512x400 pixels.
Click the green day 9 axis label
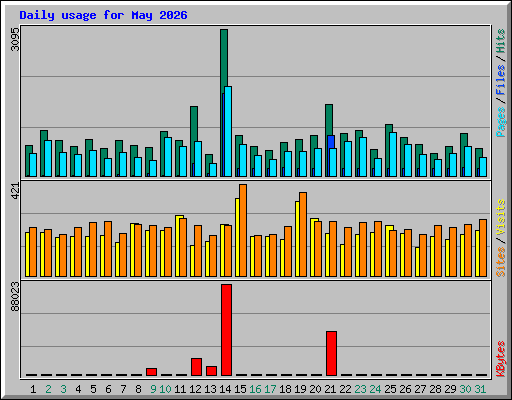pos(153,389)
